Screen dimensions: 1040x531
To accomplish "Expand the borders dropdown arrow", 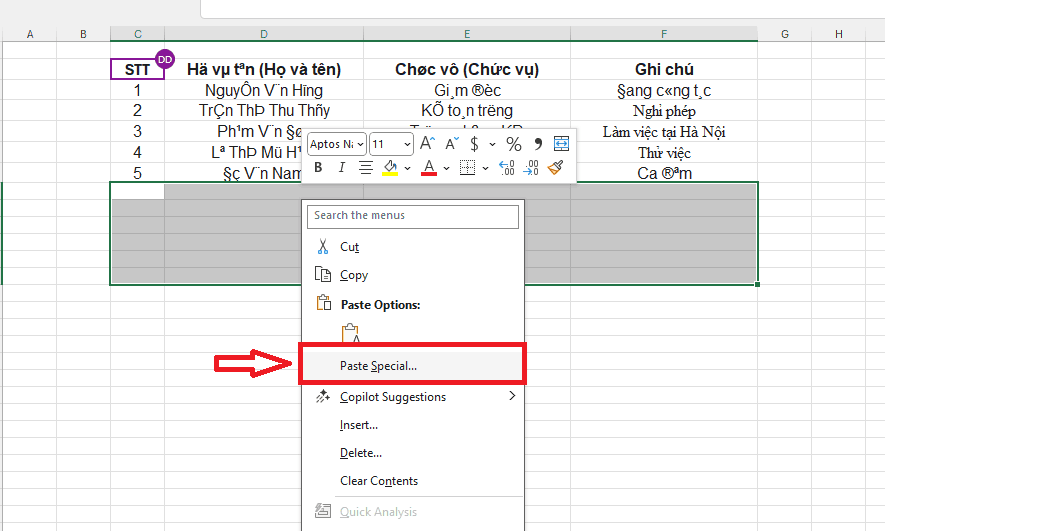I will pos(485,168).
